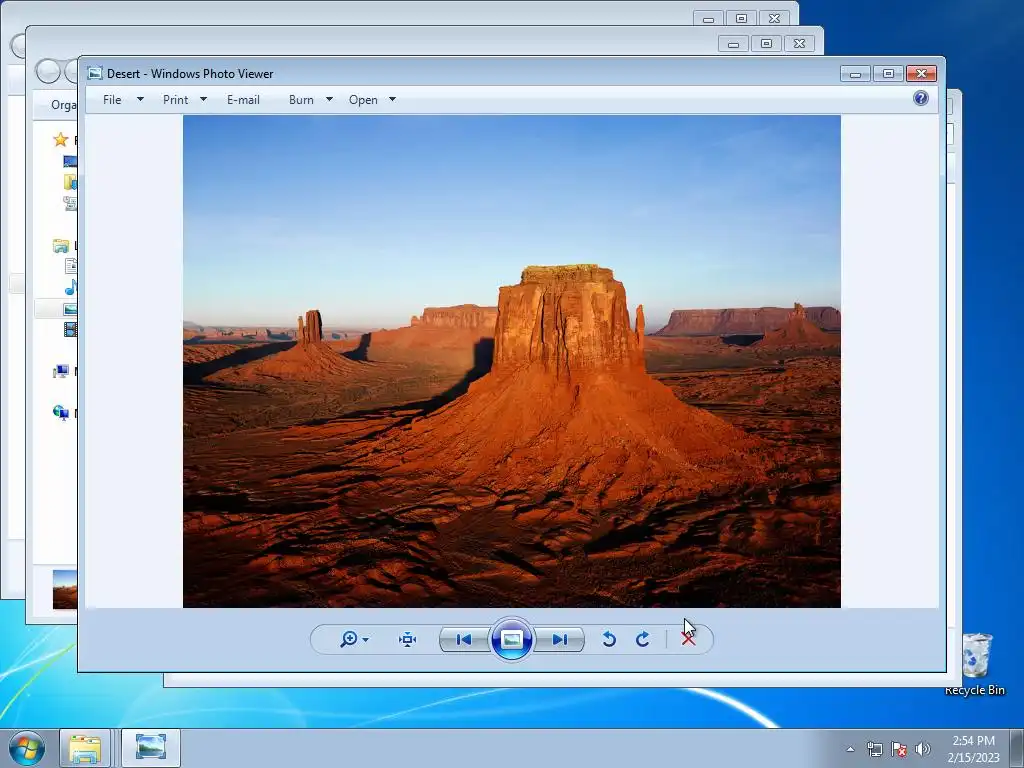The height and width of the screenshot is (768, 1024).
Task: Expand the Open dropdown arrow
Action: [x=392, y=99]
